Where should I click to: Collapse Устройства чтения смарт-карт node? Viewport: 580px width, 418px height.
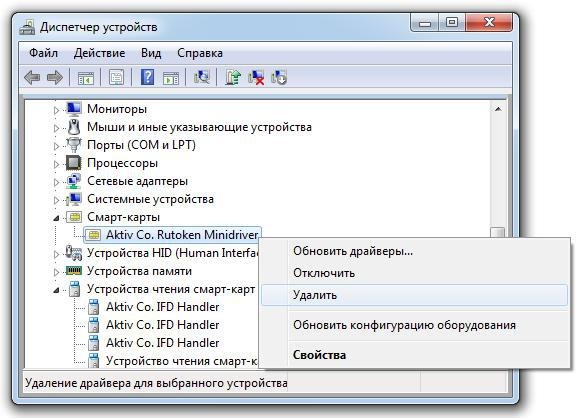pyautogui.click(x=56, y=290)
